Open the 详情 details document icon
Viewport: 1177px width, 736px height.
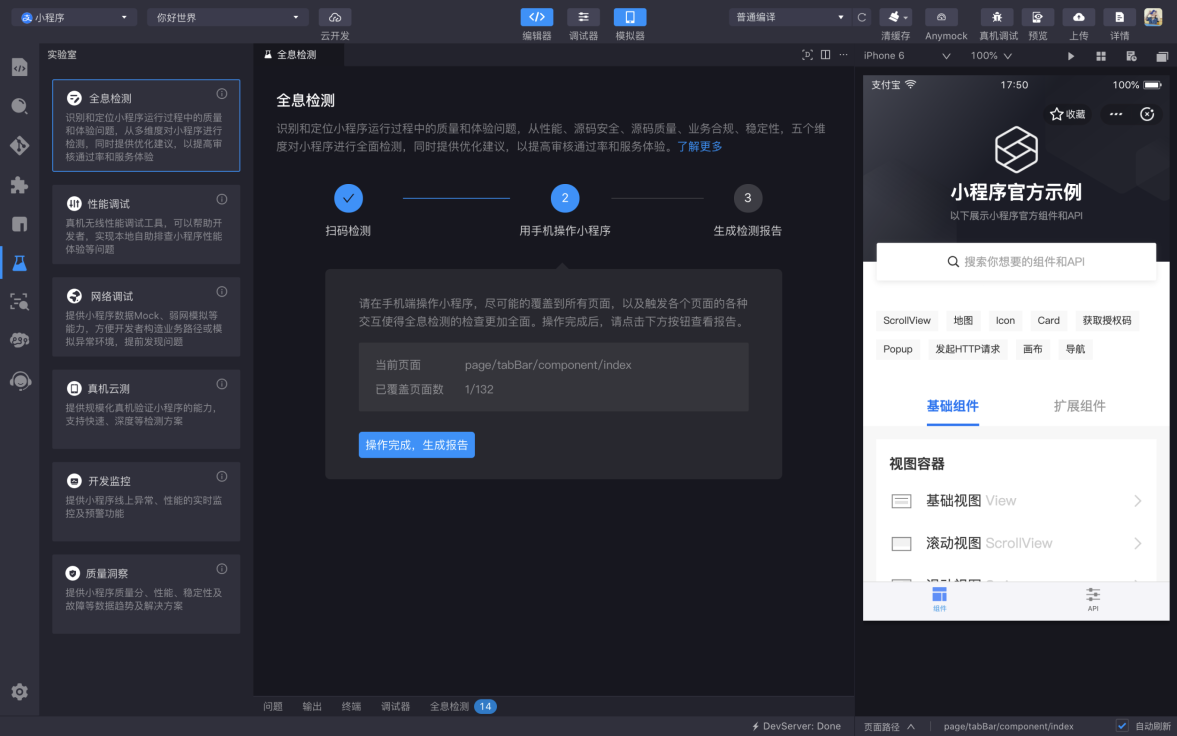1119,17
